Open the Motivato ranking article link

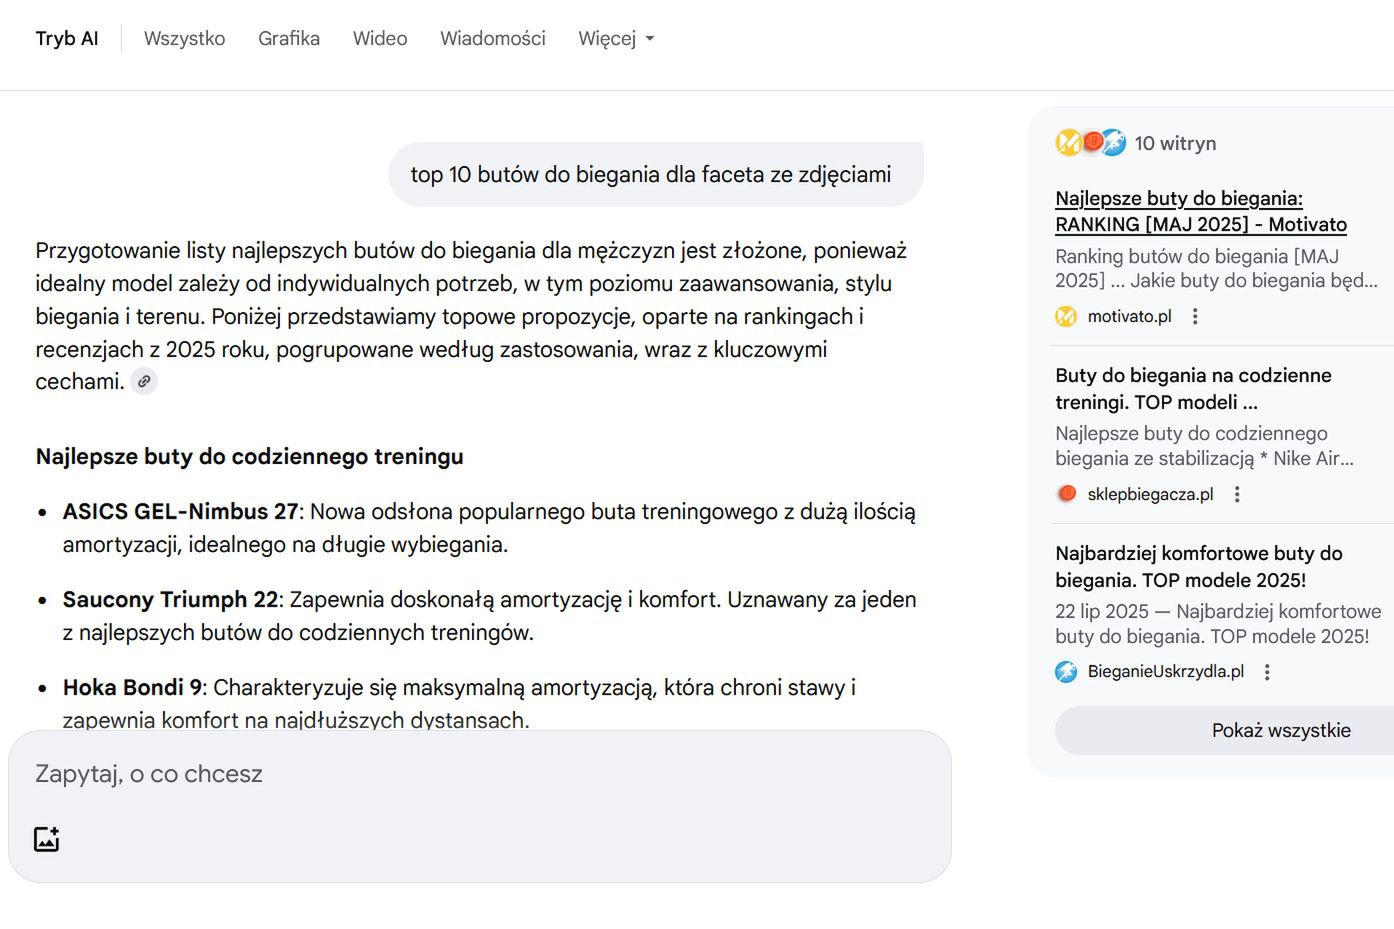(1200, 211)
